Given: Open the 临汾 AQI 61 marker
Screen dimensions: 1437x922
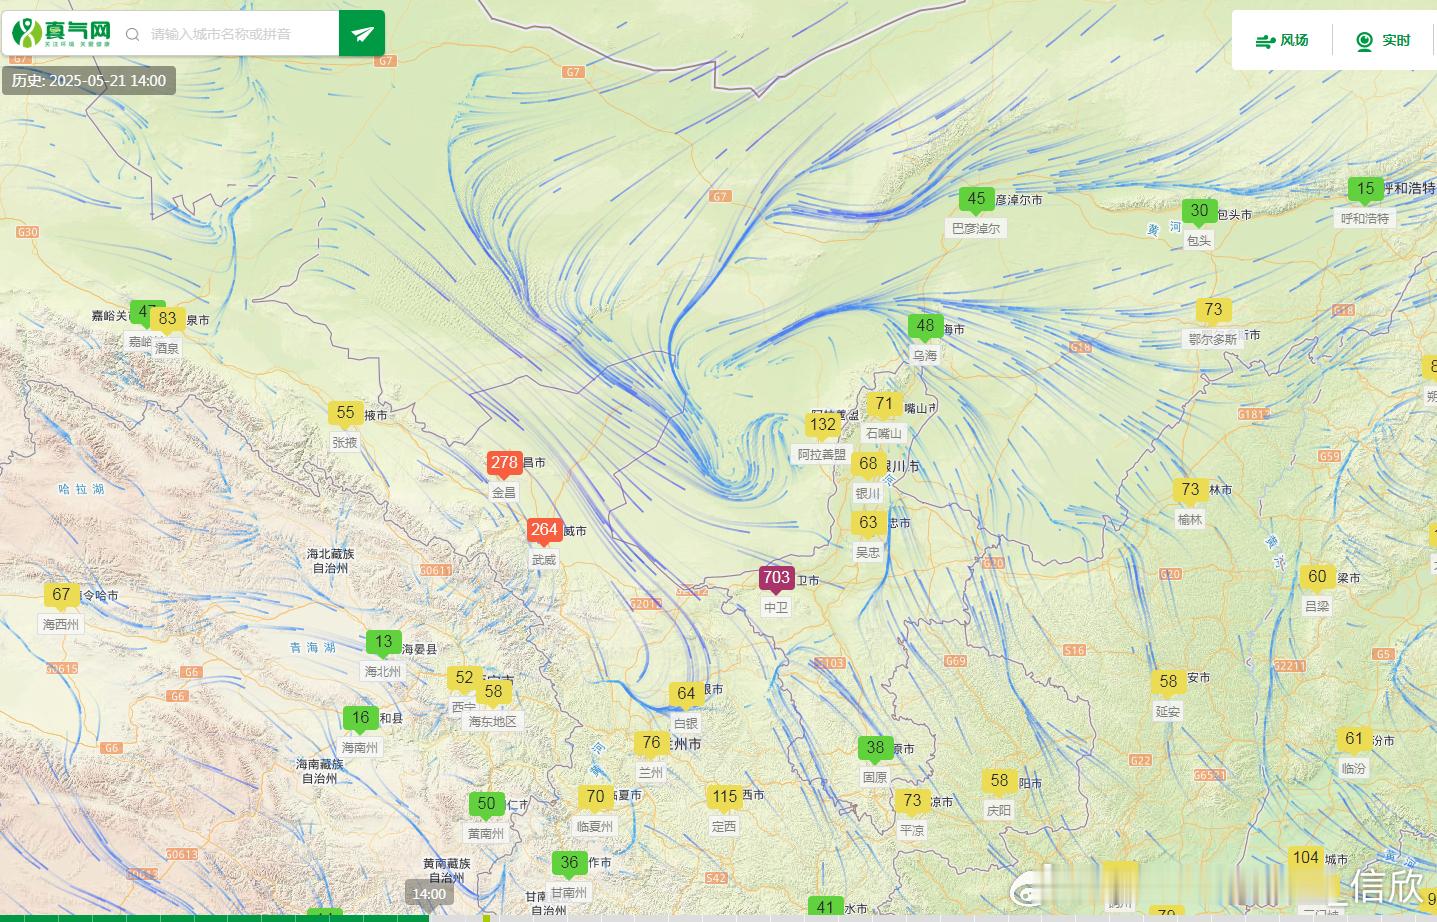Looking at the screenshot, I should (1354, 739).
